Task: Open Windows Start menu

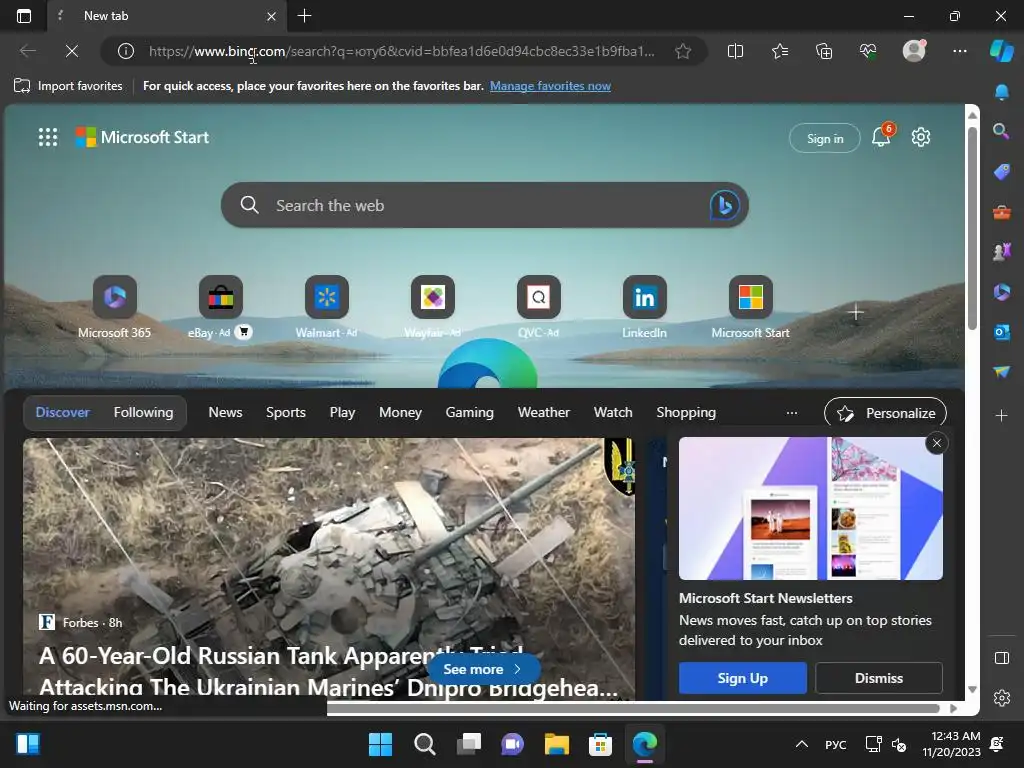Action: pos(380,744)
